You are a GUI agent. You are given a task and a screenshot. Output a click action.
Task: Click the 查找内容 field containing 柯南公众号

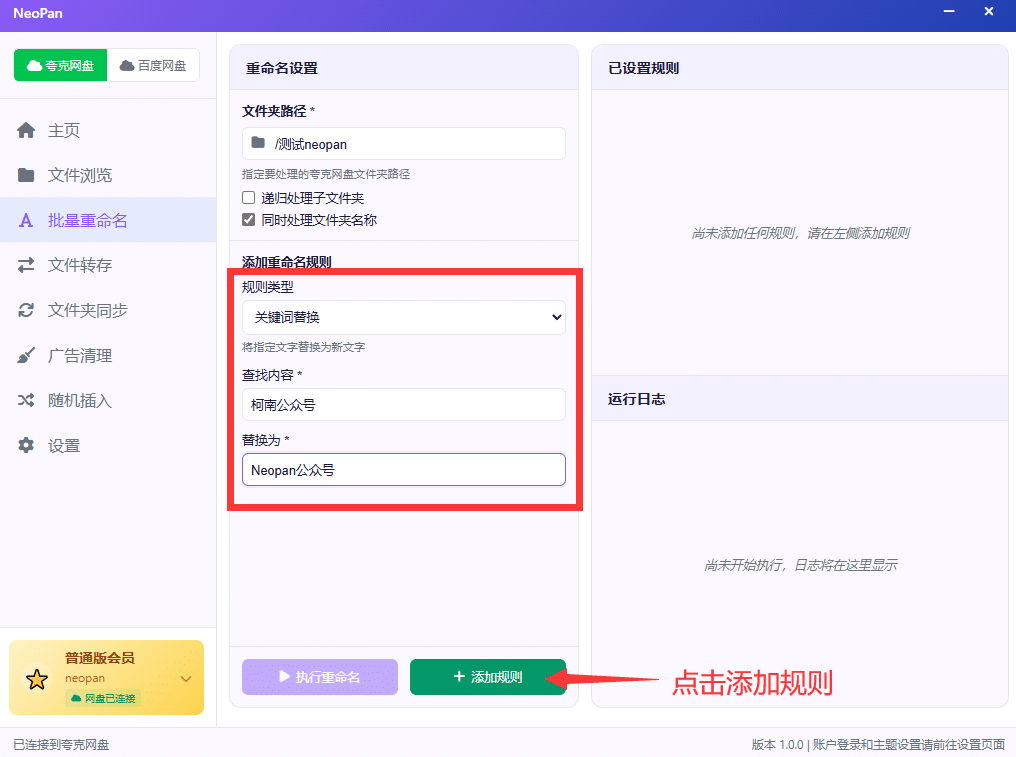[404, 404]
